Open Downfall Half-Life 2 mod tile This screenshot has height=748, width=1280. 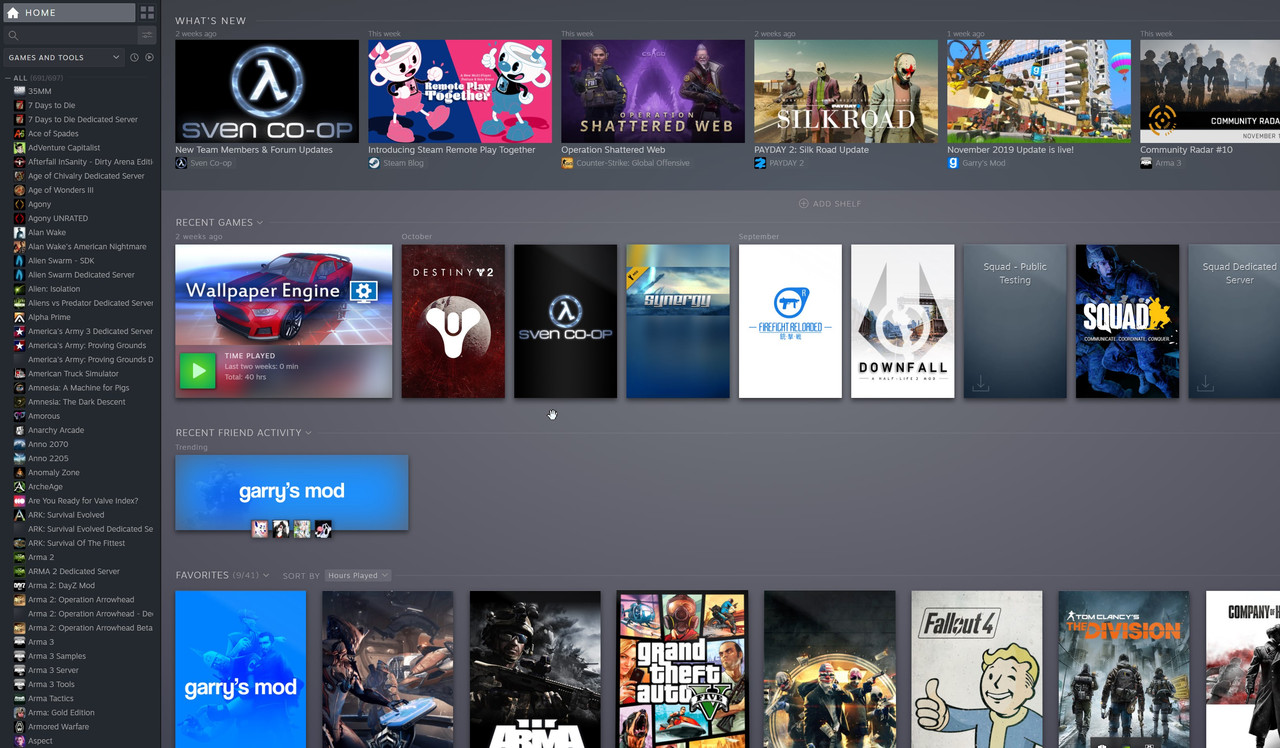click(902, 321)
